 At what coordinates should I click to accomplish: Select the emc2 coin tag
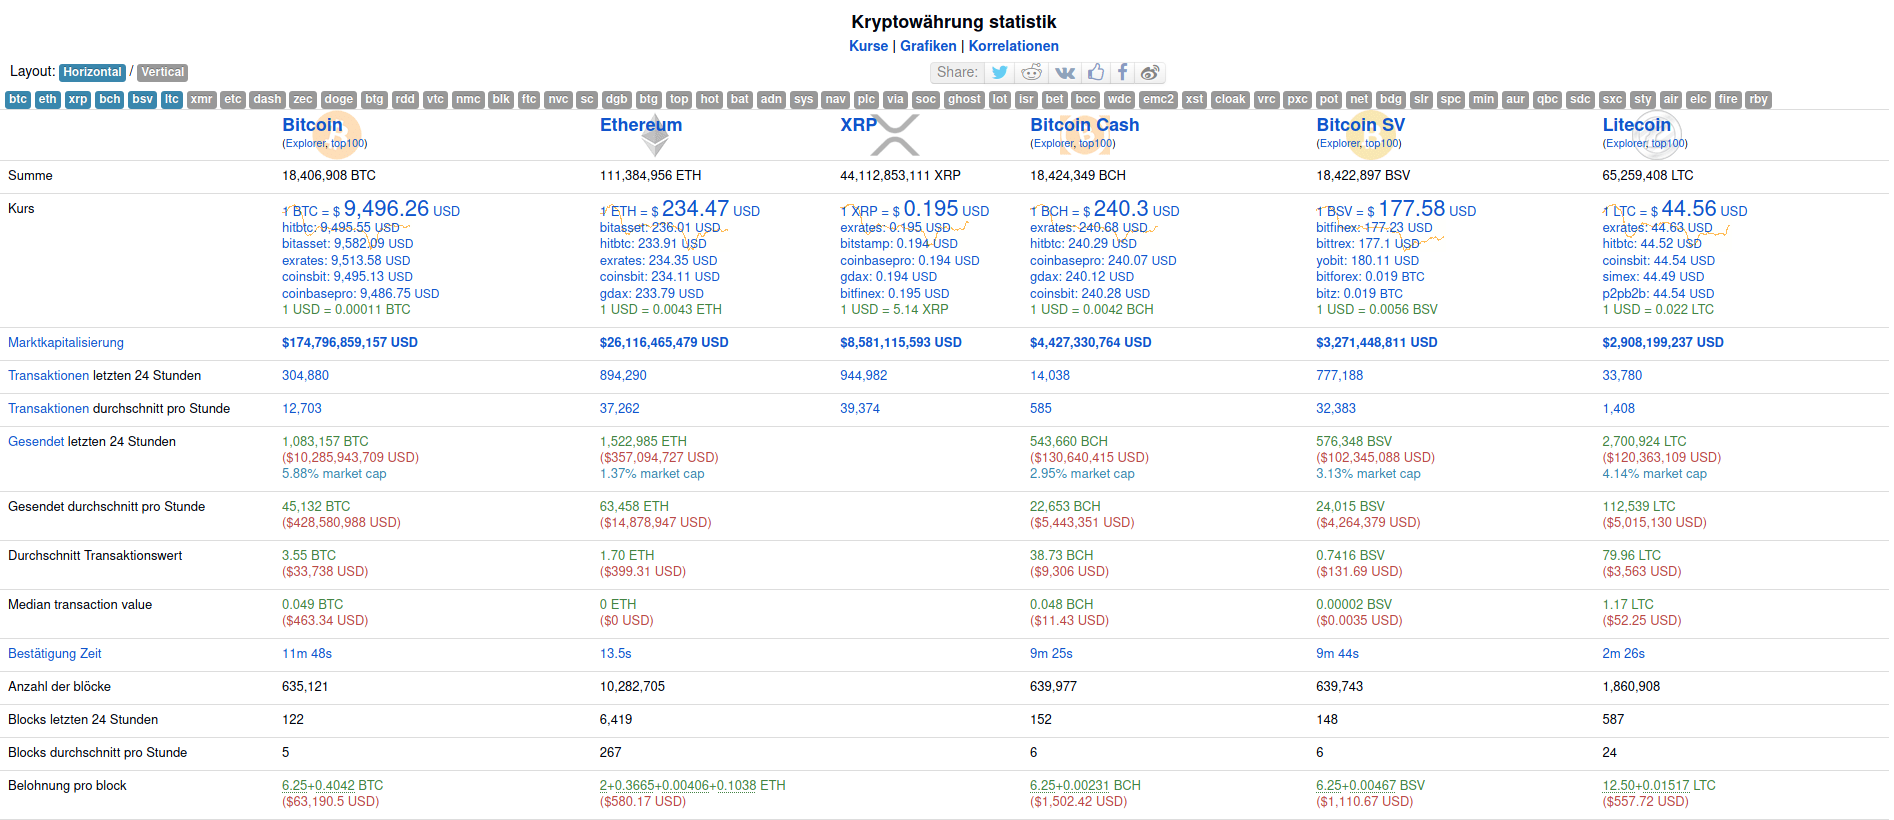tap(1158, 100)
